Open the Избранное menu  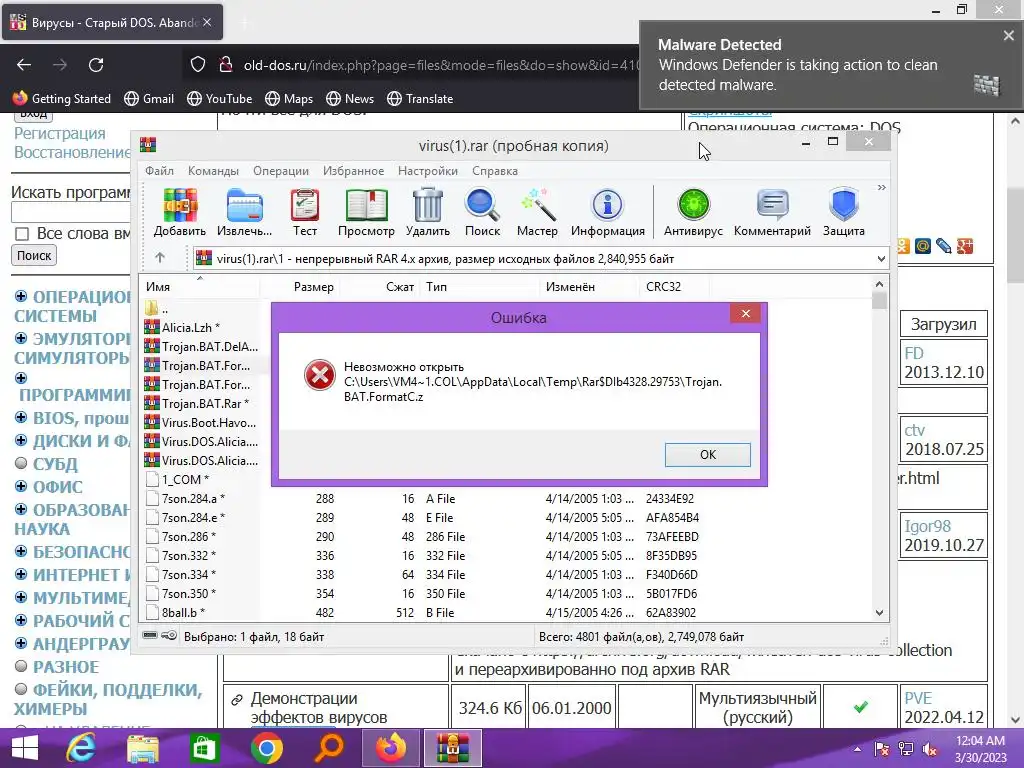click(x=353, y=170)
